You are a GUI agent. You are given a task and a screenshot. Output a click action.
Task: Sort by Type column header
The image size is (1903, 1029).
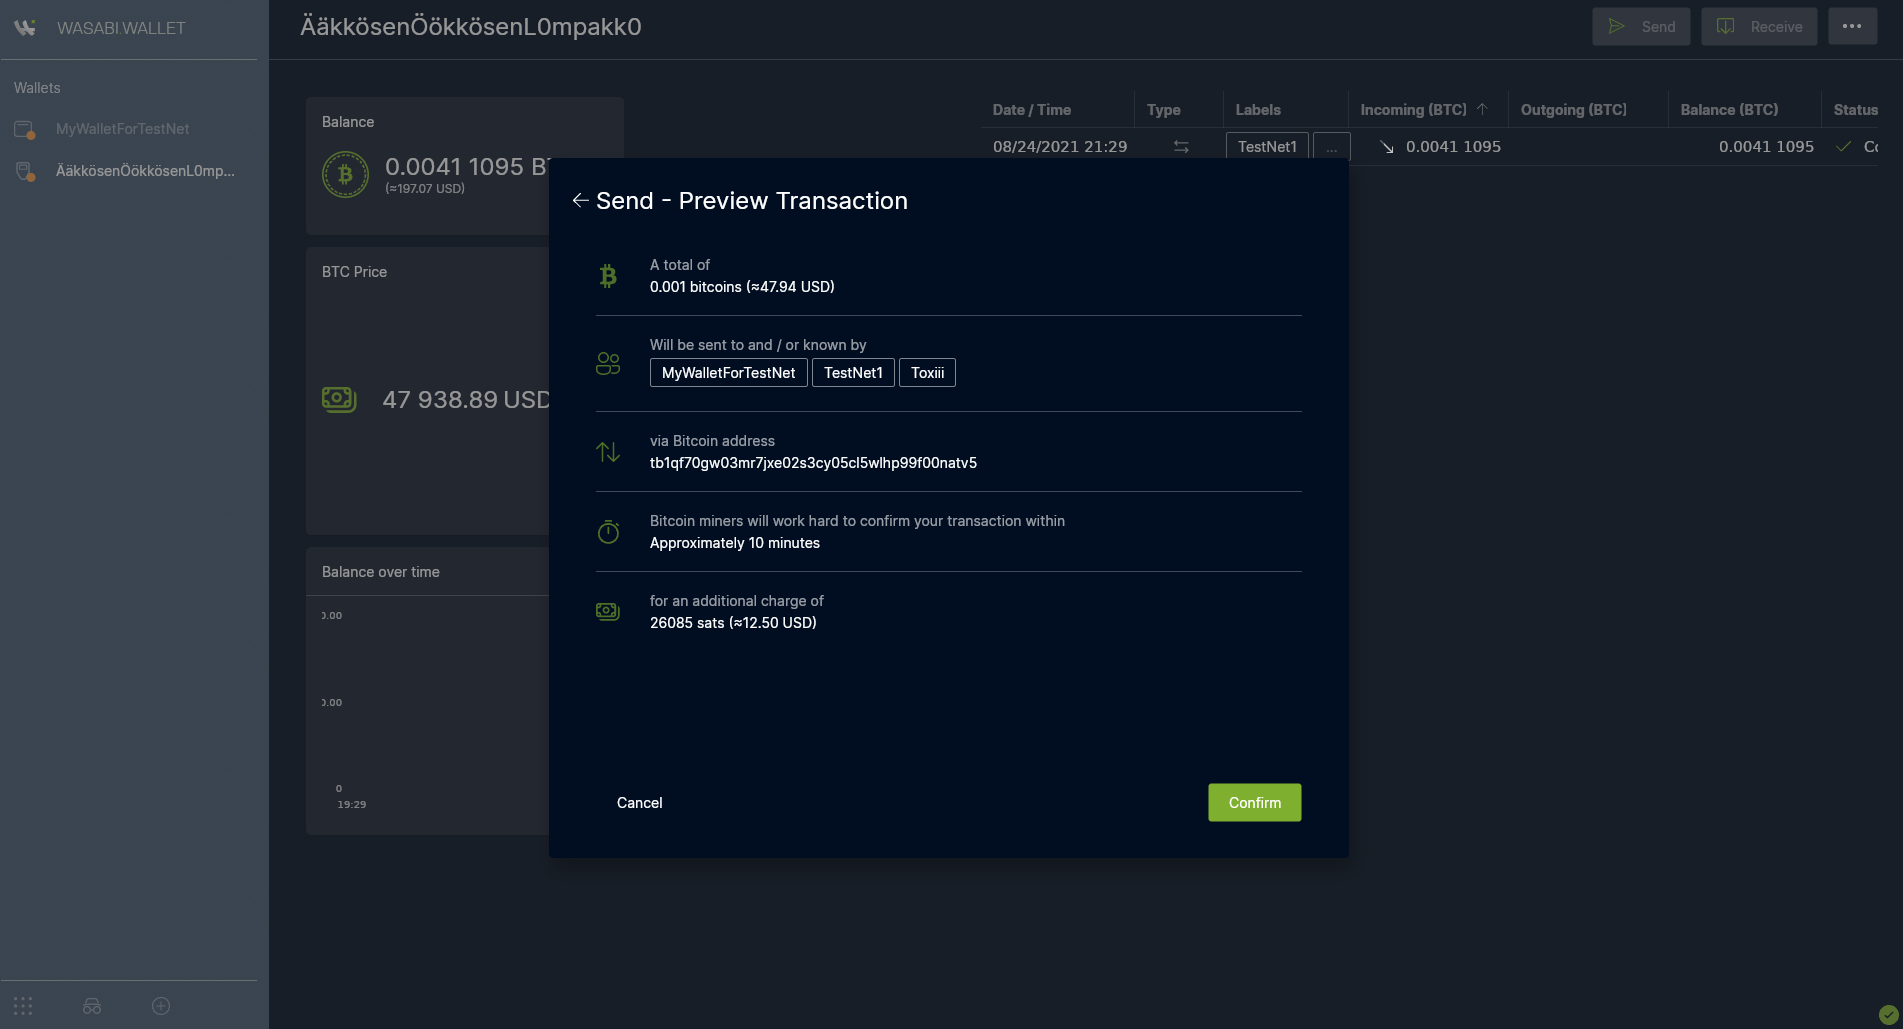point(1164,110)
